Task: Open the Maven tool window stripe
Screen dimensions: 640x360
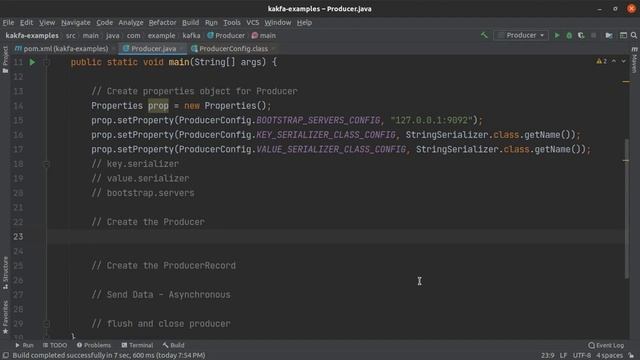Action: coord(634,60)
